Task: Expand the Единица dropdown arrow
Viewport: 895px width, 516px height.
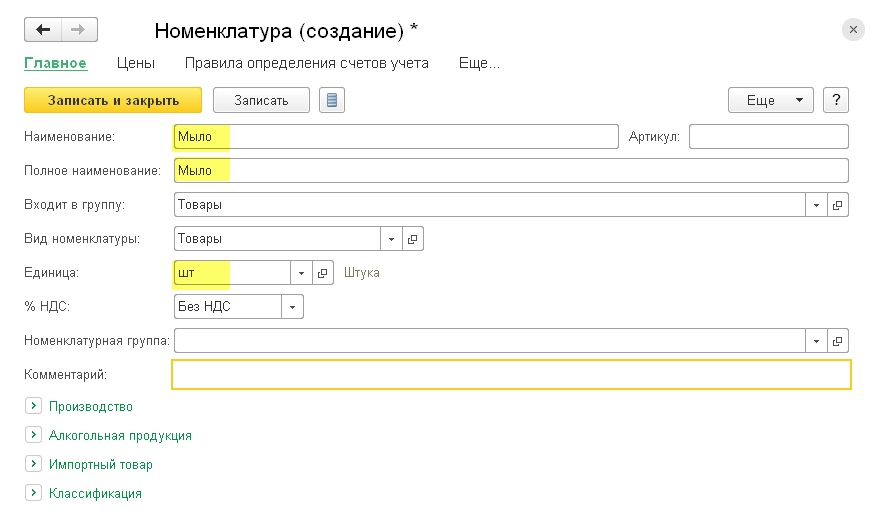Action: pyautogui.click(x=301, y=273)
